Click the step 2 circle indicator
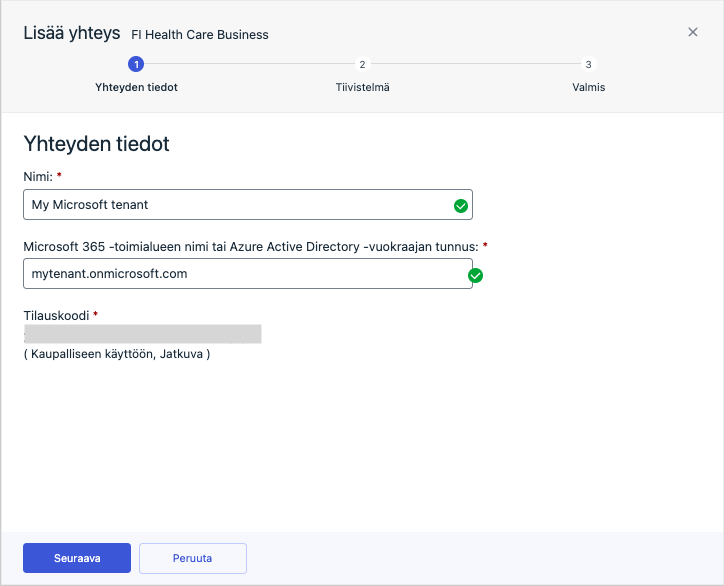The height and width of the screenshot is (586, 724). coord(362,64)
